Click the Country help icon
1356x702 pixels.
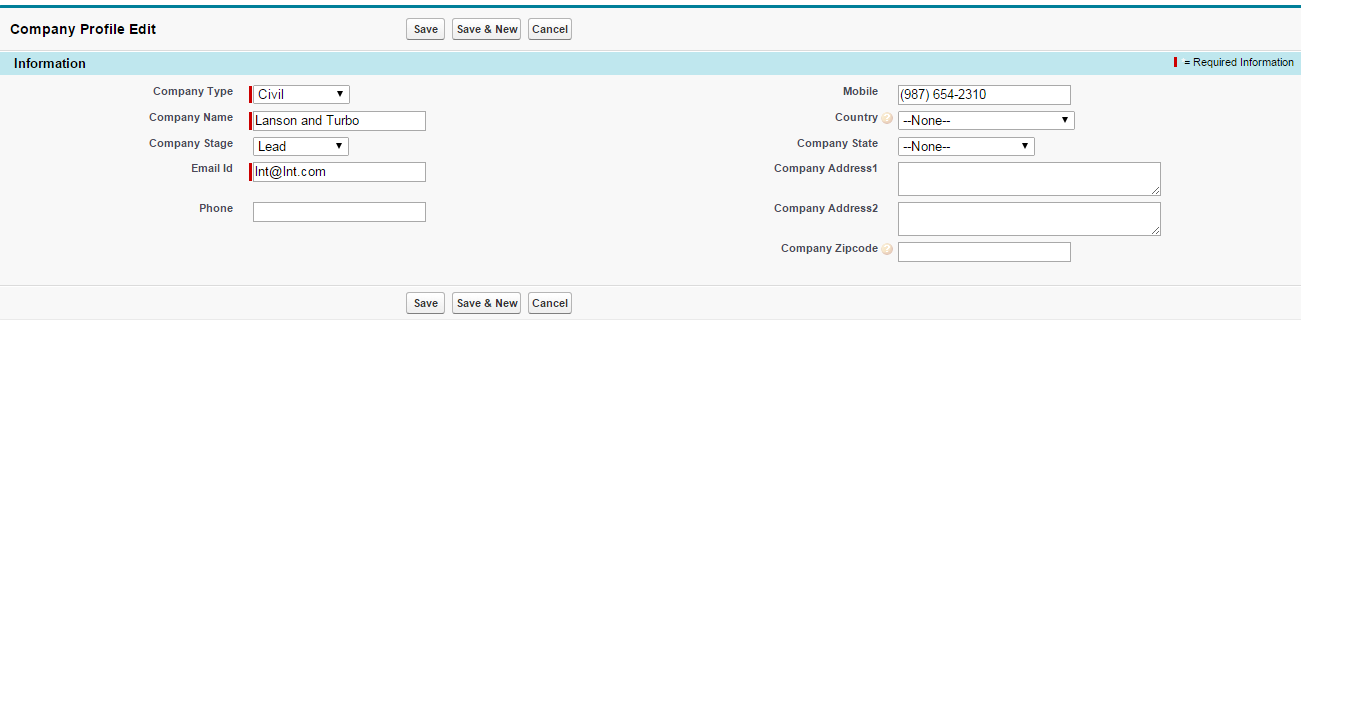[x=887, y=118]
